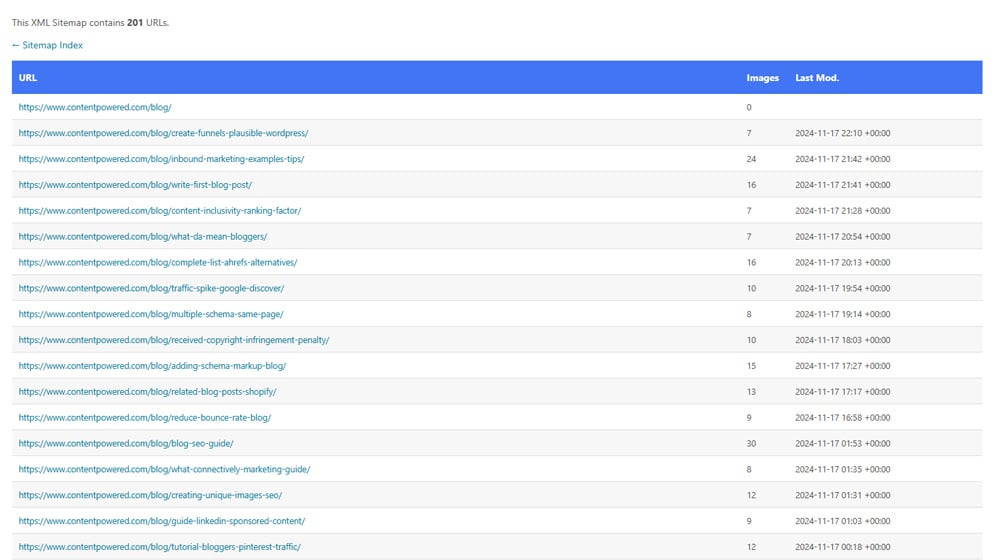Viewport: 1000px width, 560px height.
Task: Open the what-connectively-marketing-guide URL
Action: (165, 469)
